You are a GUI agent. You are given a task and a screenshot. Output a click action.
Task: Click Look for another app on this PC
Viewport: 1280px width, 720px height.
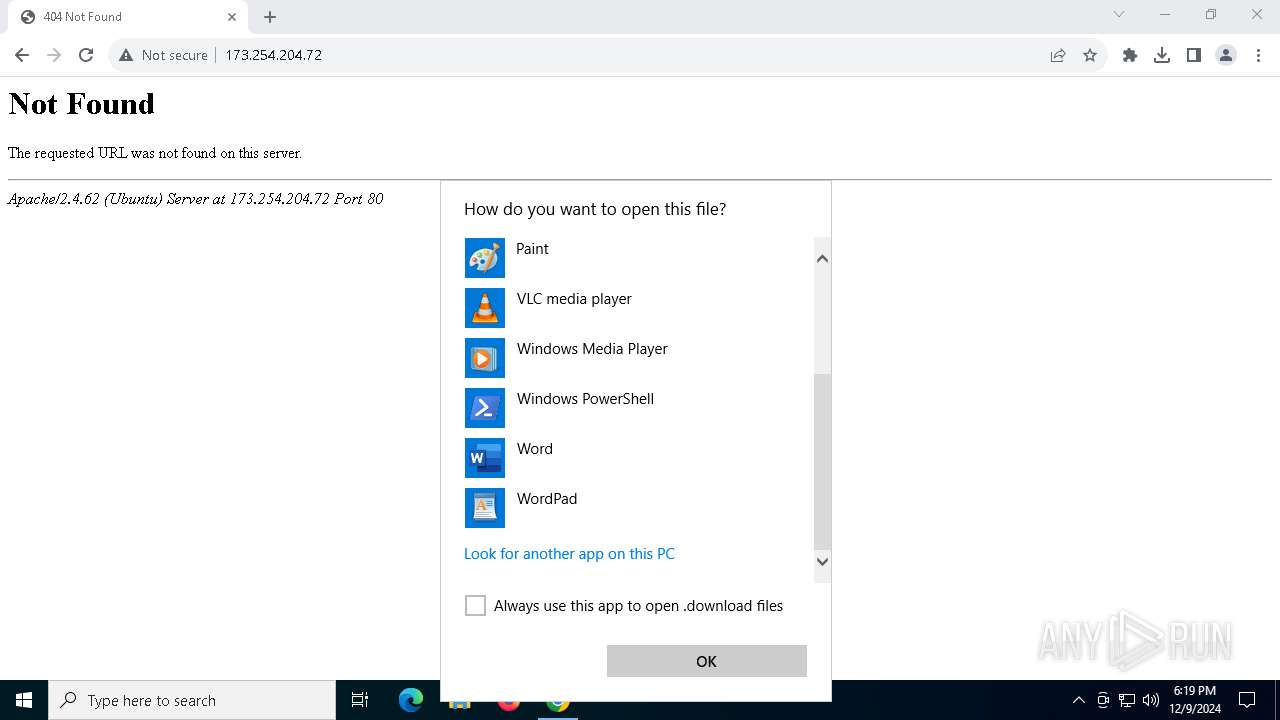(569, 554)
